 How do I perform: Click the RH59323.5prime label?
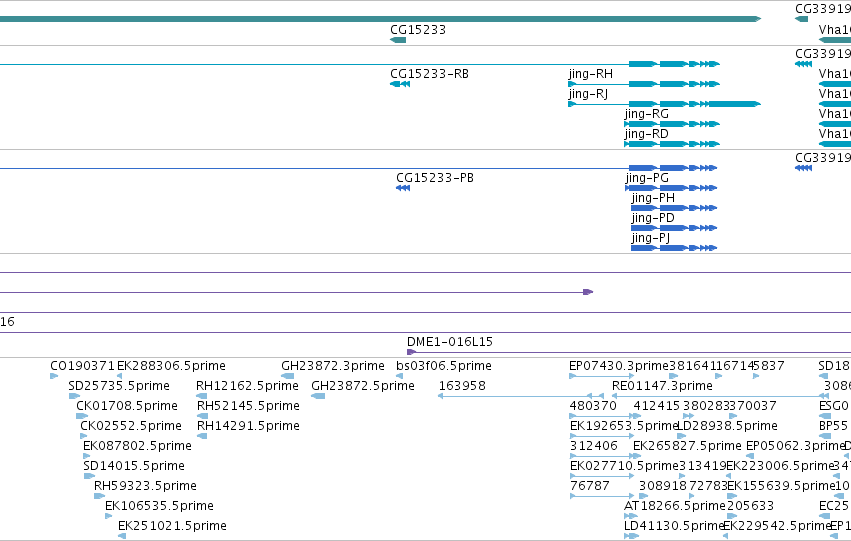click(x=145, y=486)
